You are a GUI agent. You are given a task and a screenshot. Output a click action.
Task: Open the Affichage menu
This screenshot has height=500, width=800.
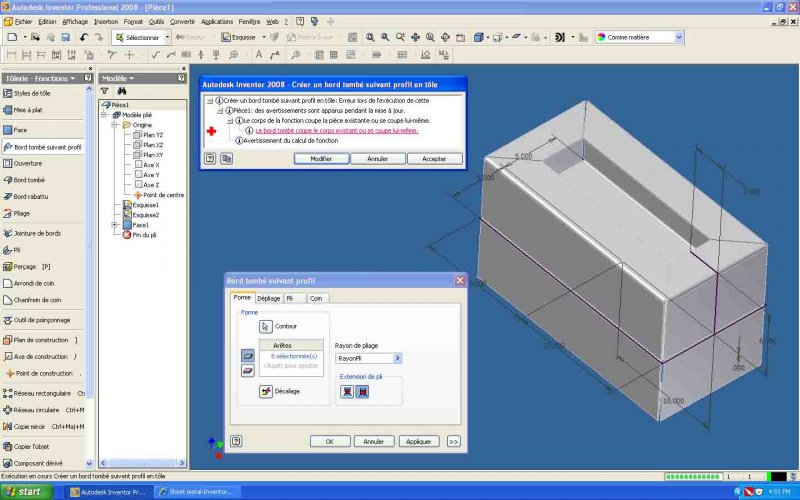(x=75, y=21)
